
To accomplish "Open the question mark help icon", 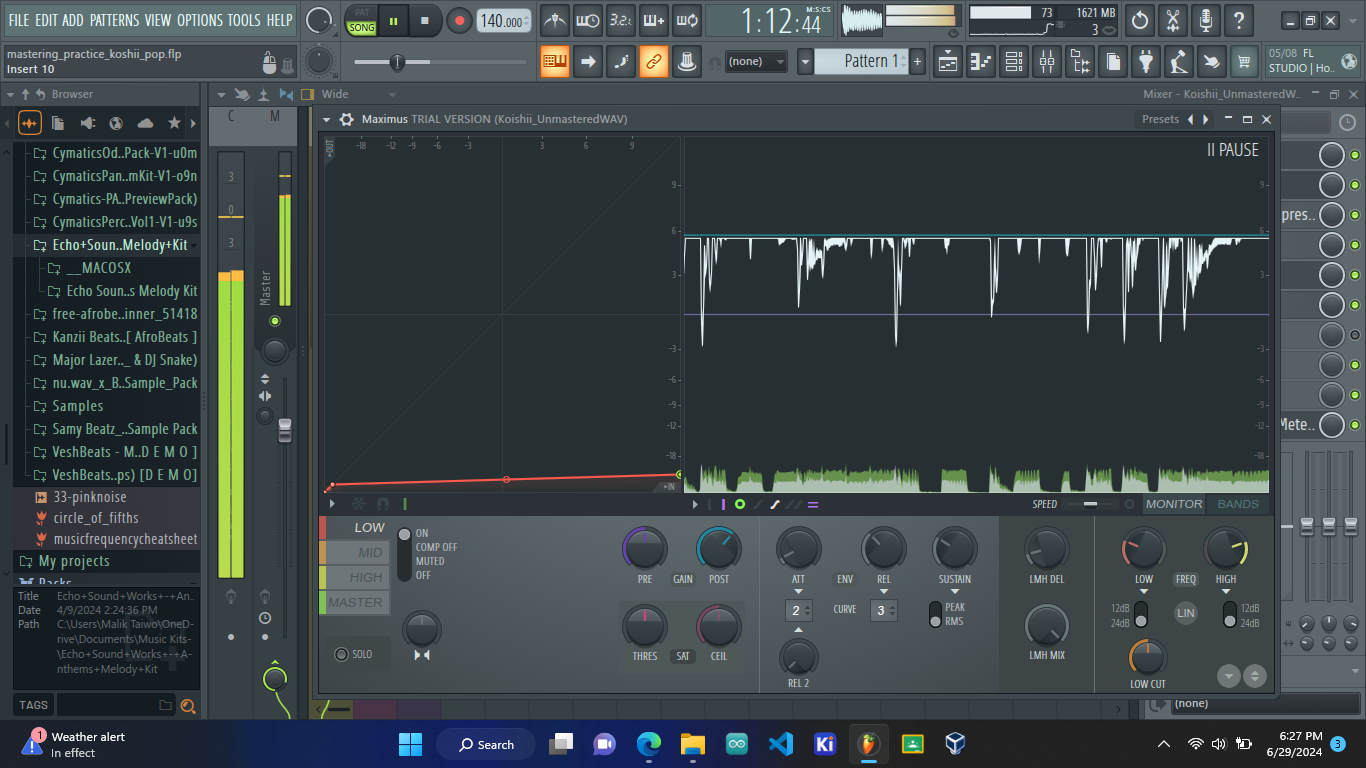I will (1239, 20).
